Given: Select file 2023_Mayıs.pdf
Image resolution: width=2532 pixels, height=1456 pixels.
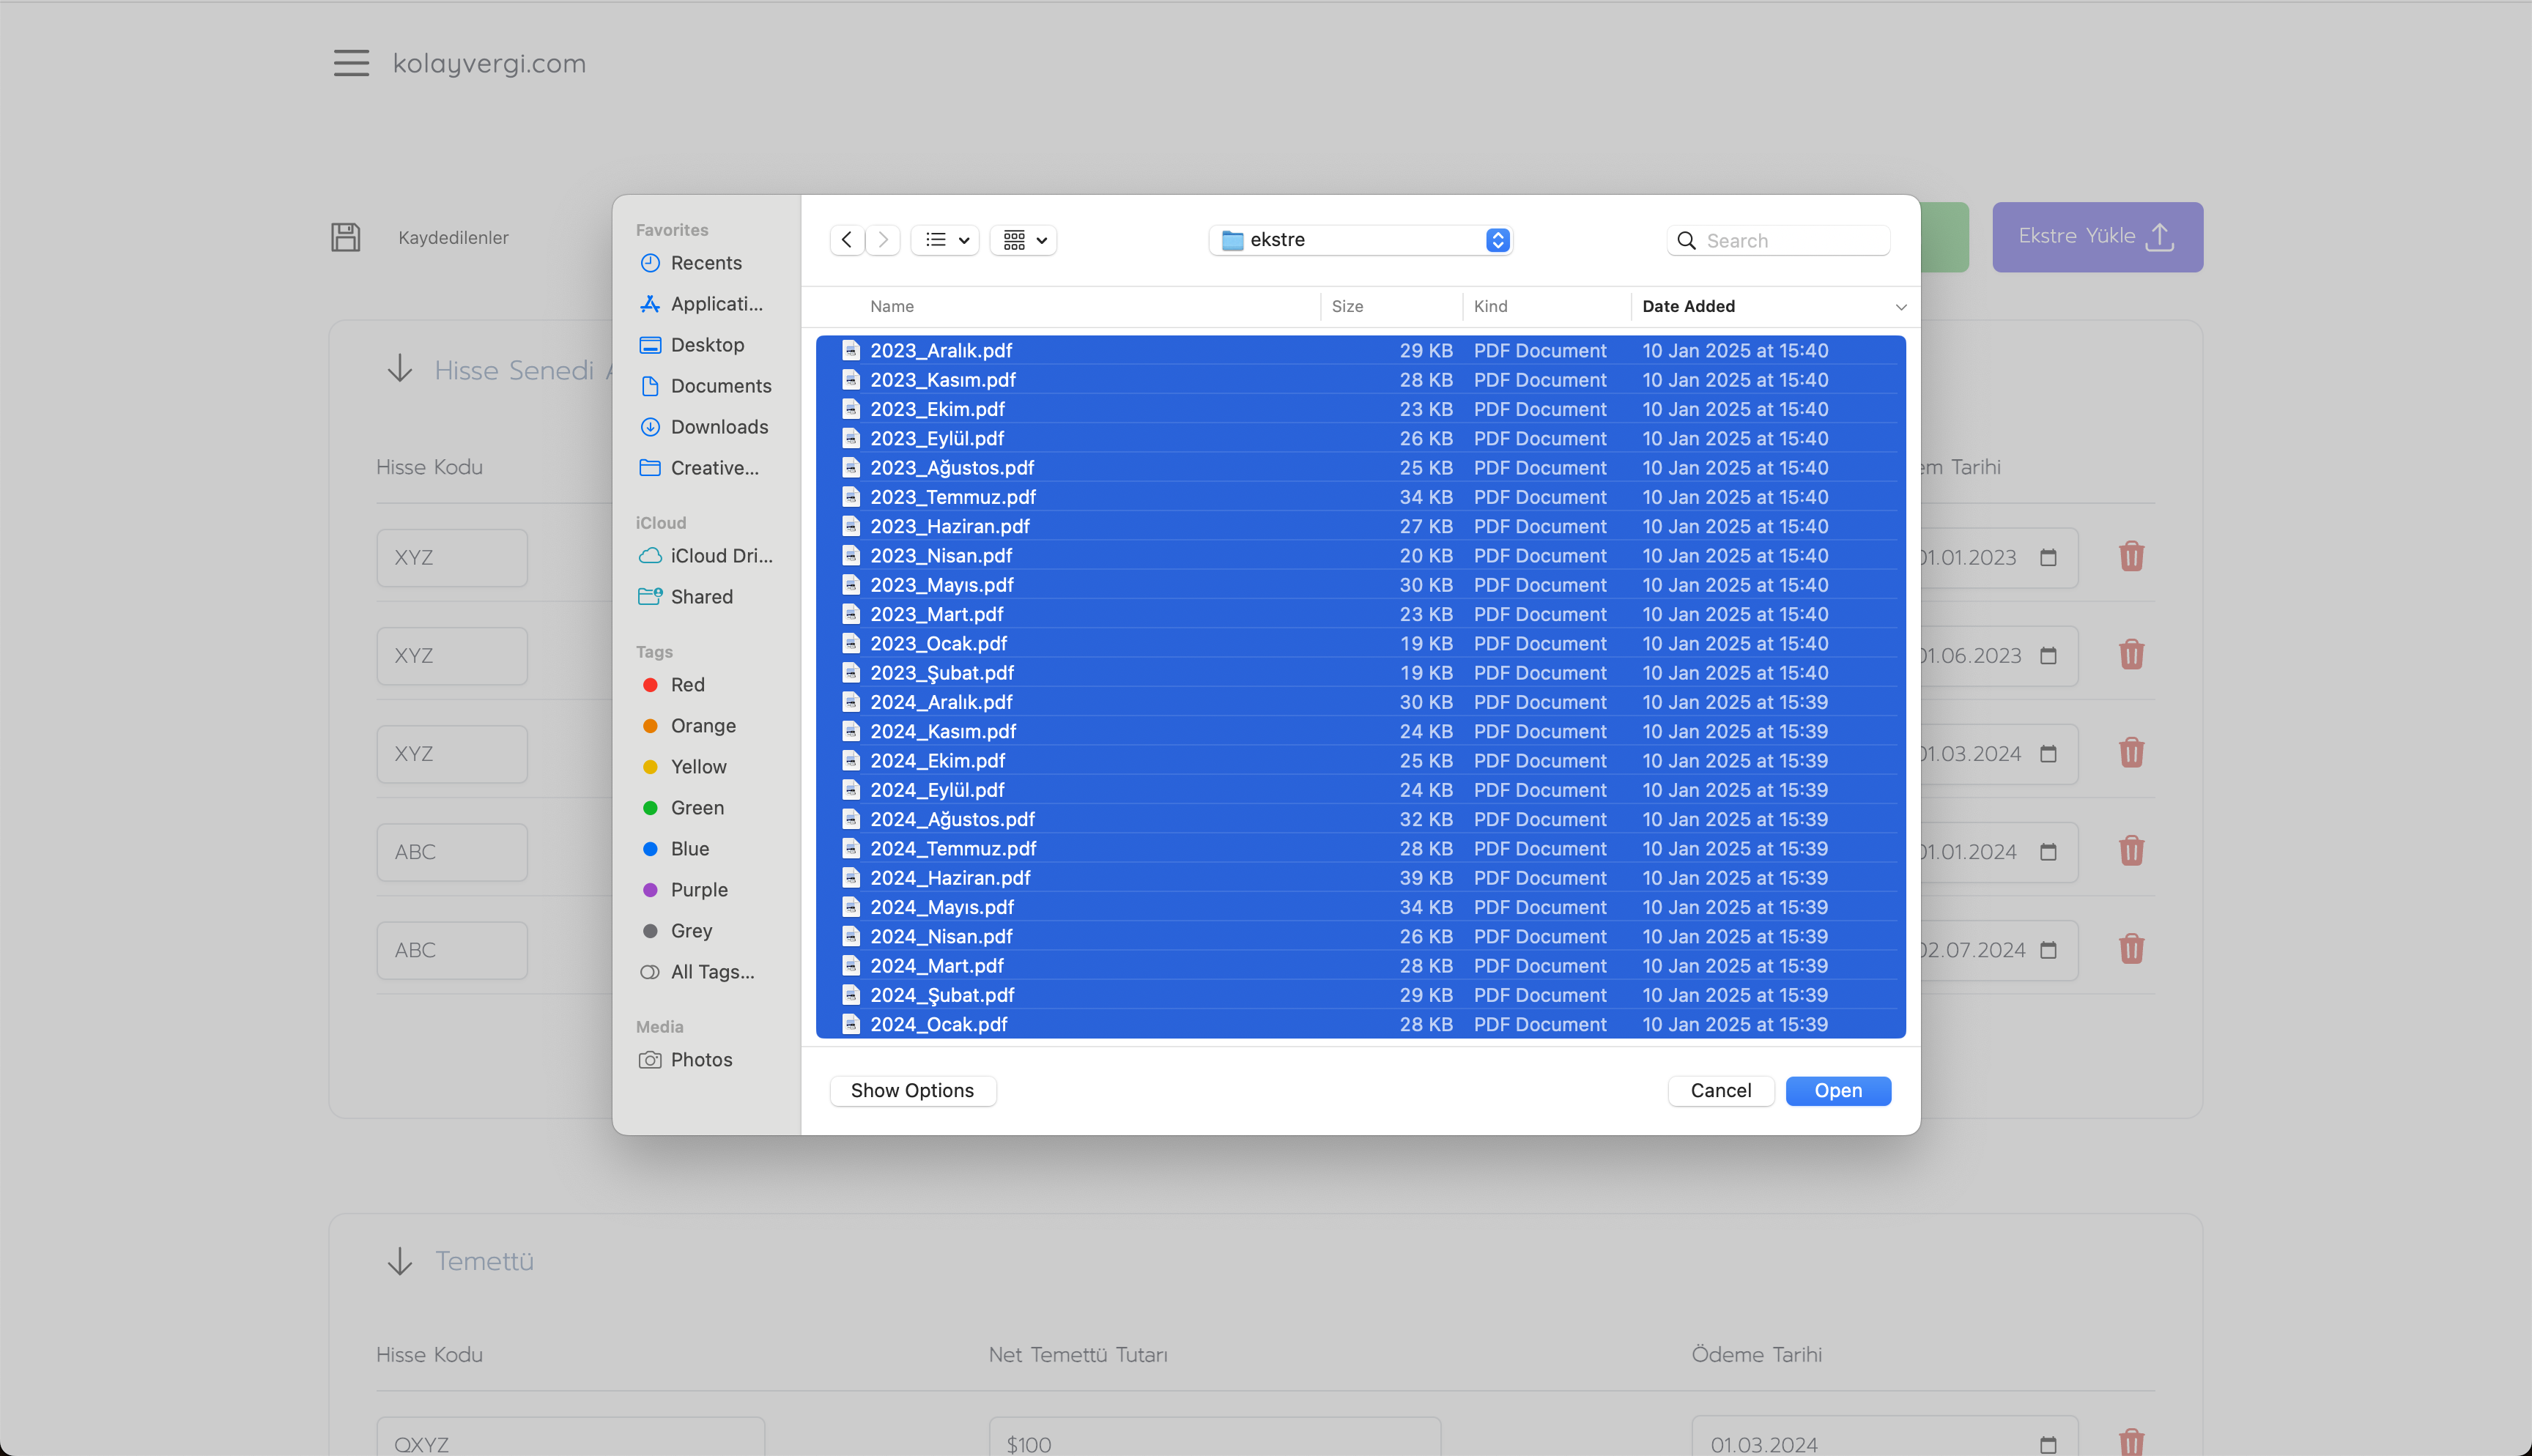Looking at the screenshot, I should [1361, 585].
